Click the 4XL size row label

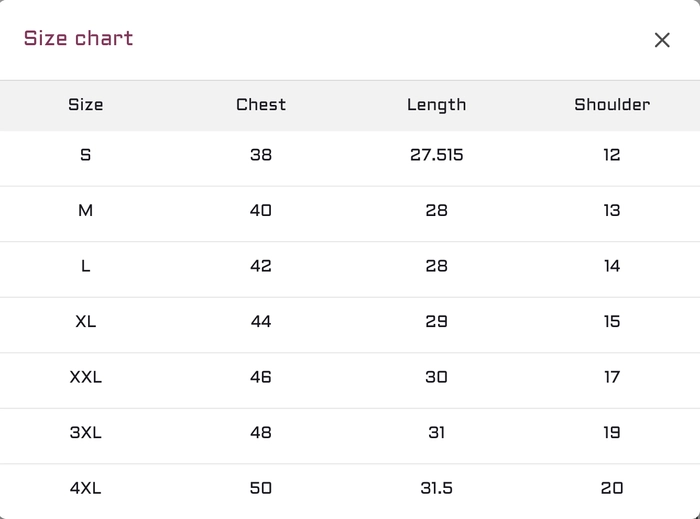point(86,488)
